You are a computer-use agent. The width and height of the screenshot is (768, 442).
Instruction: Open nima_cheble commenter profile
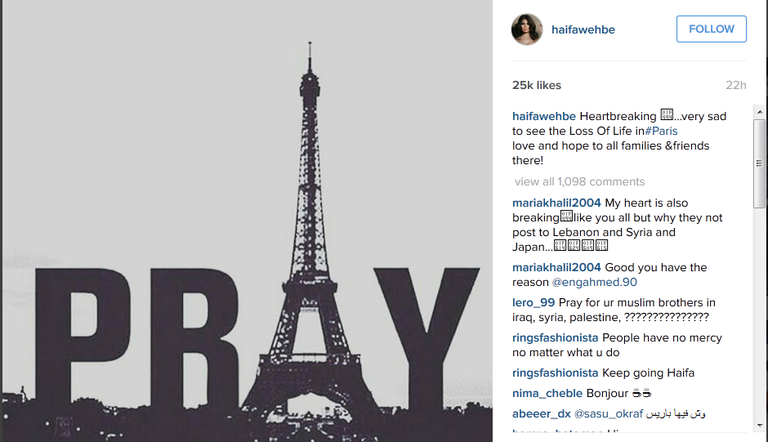(547, 393)
